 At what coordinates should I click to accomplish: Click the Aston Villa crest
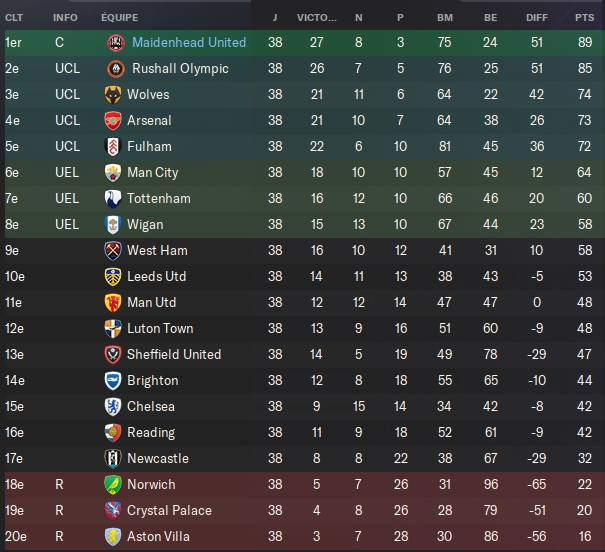pos(113,537)
